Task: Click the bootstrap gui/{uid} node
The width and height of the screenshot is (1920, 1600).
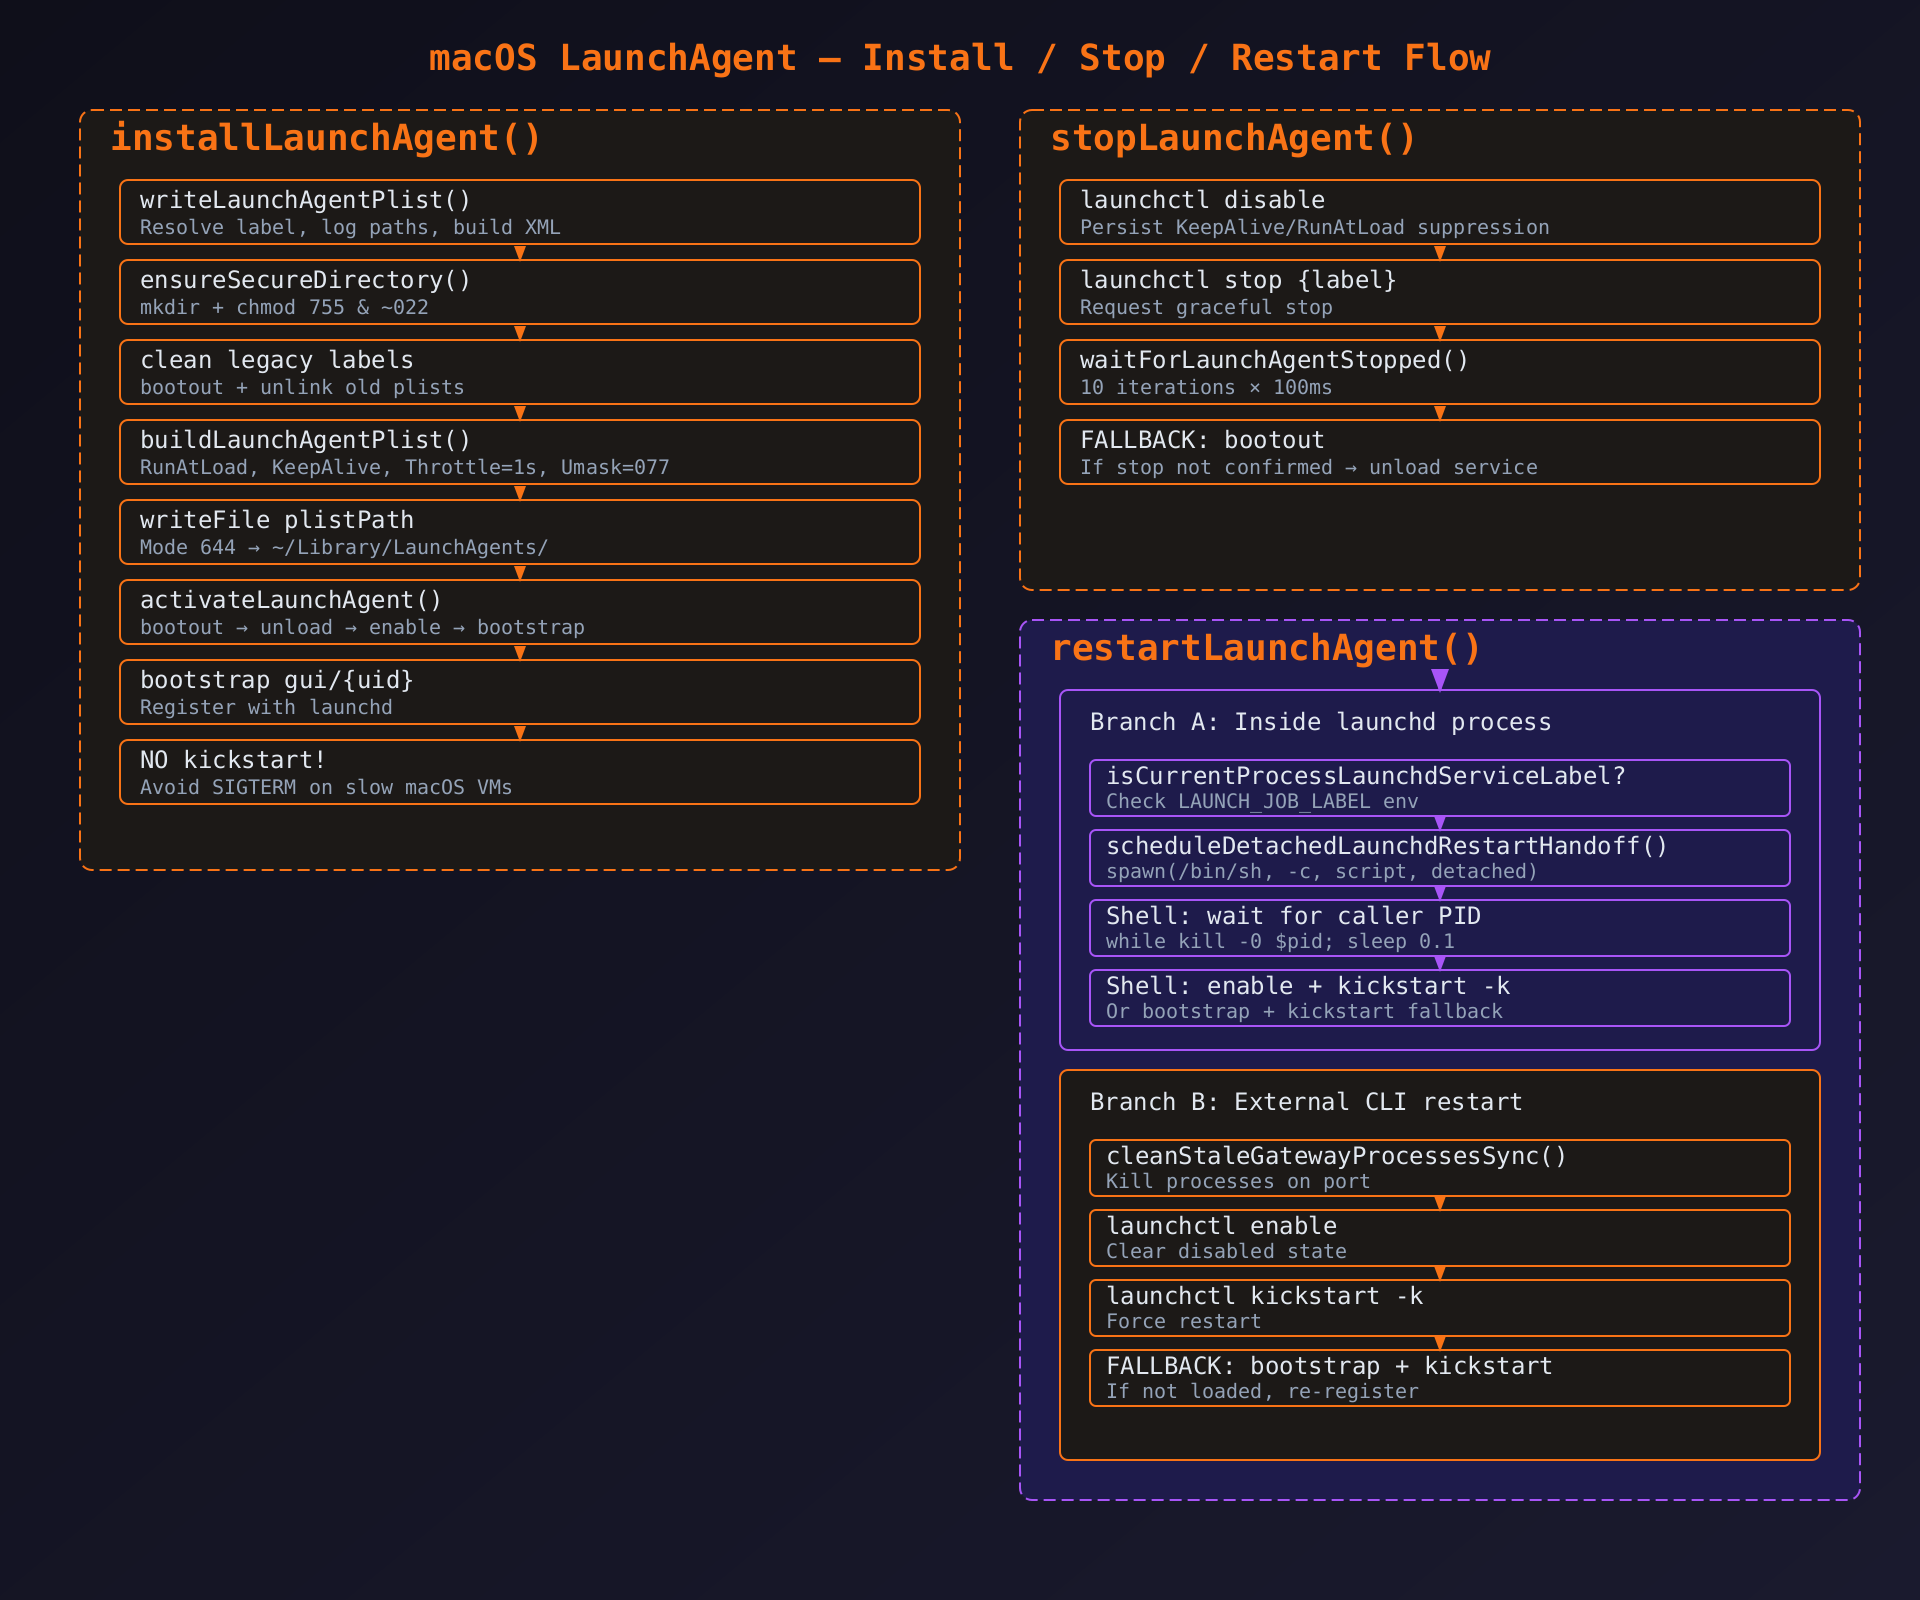Action: point(519,692)
